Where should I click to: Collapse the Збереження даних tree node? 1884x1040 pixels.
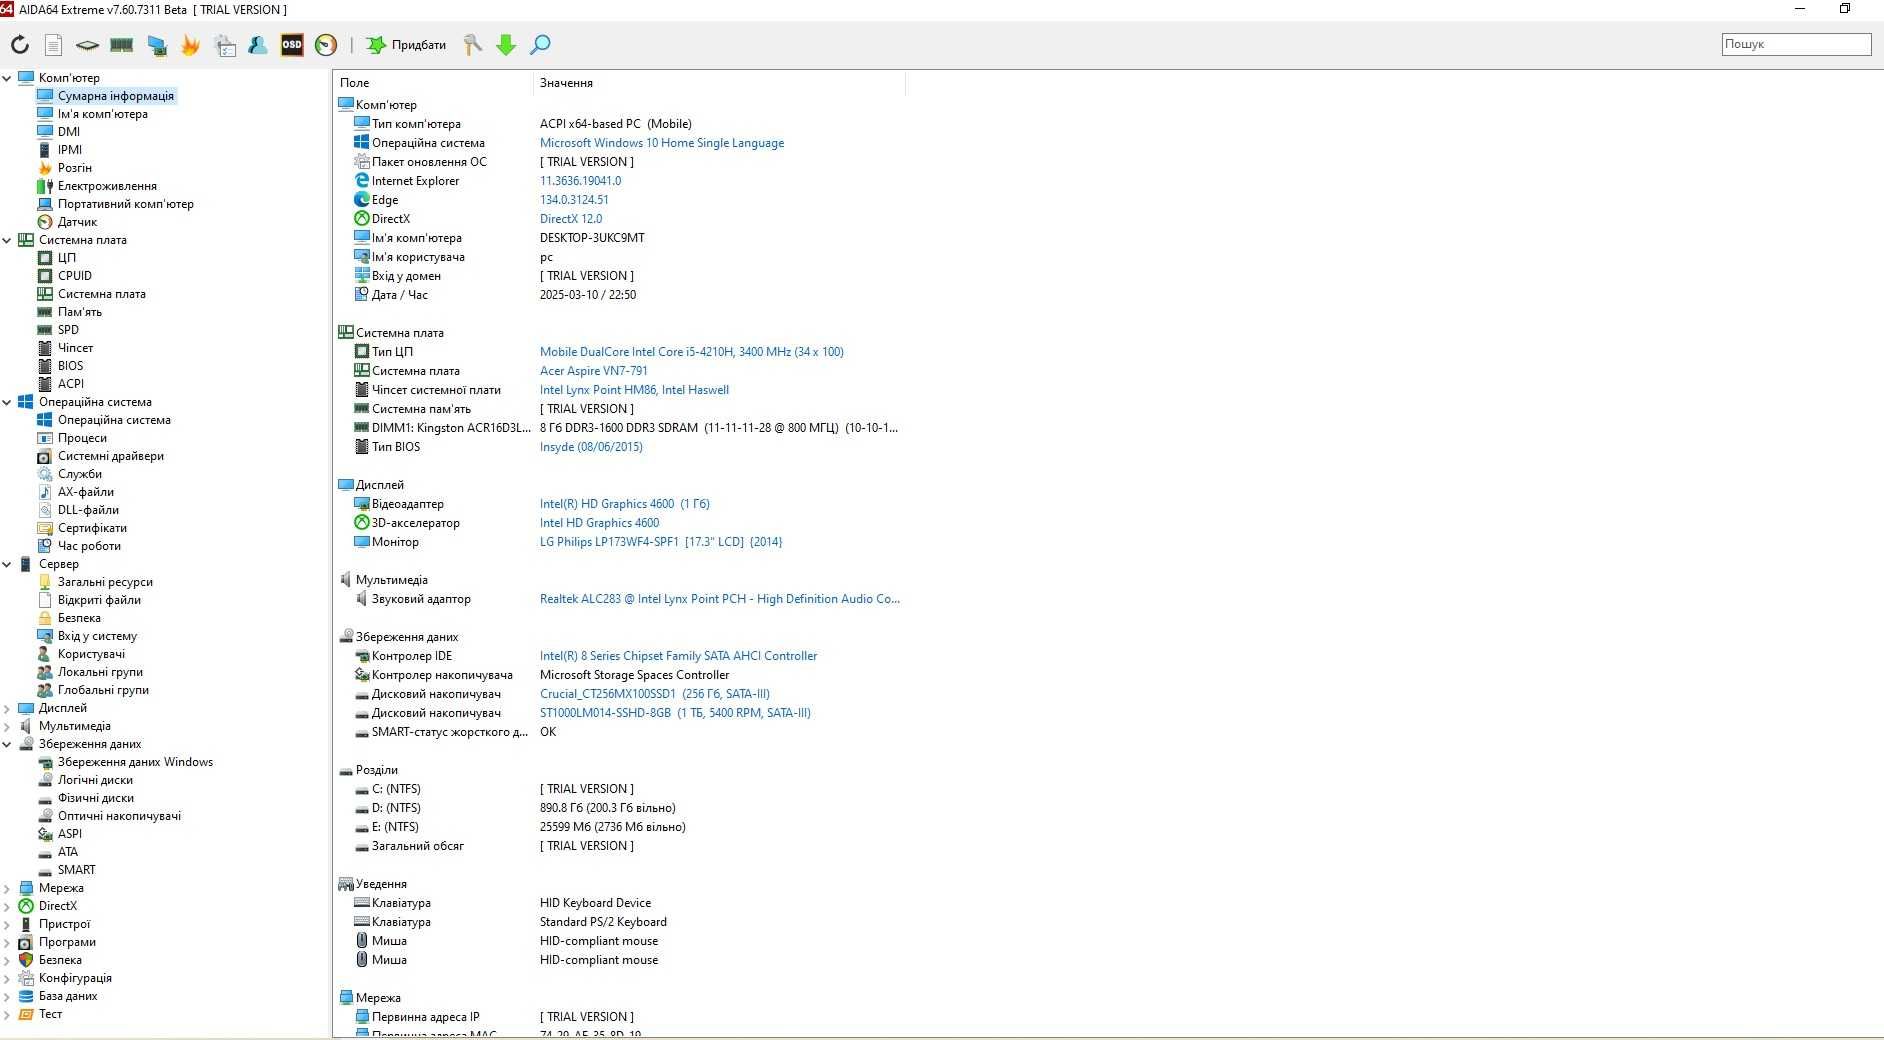tap(7, 744)
